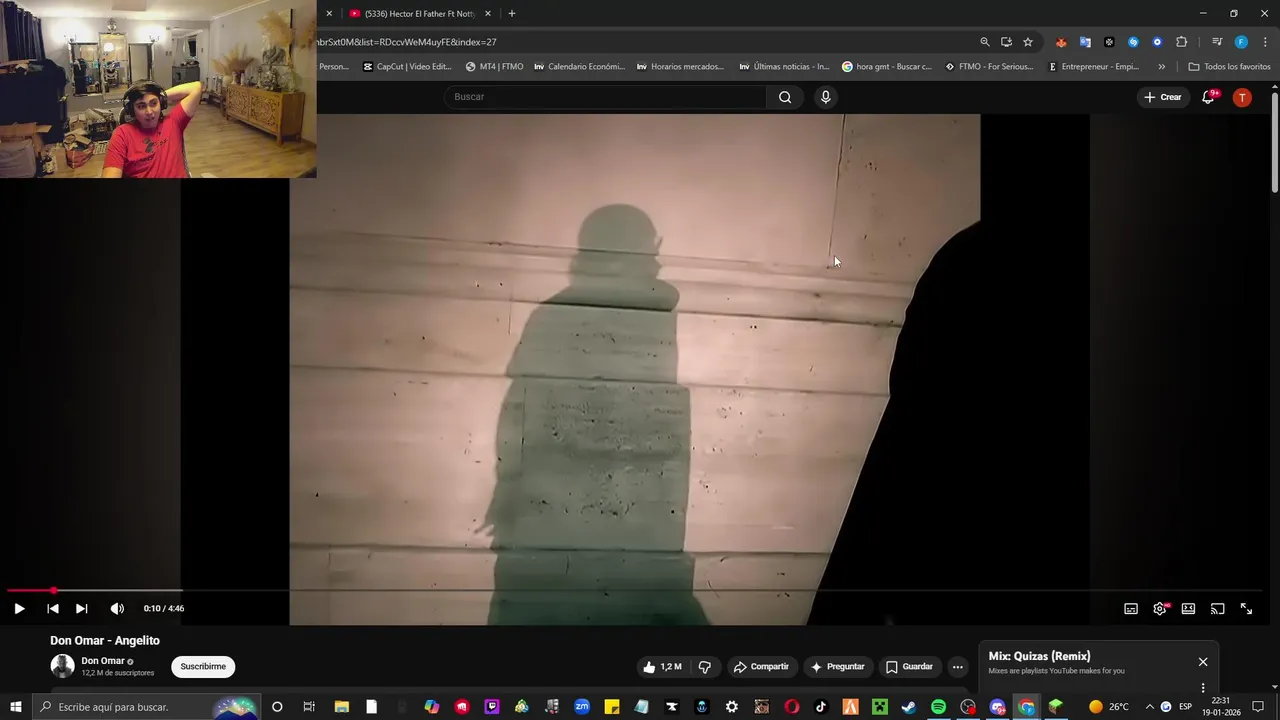The image size is (1280, 720).
Task: Open the MT4 | FTMO bookmark
Action: [494, 67]
